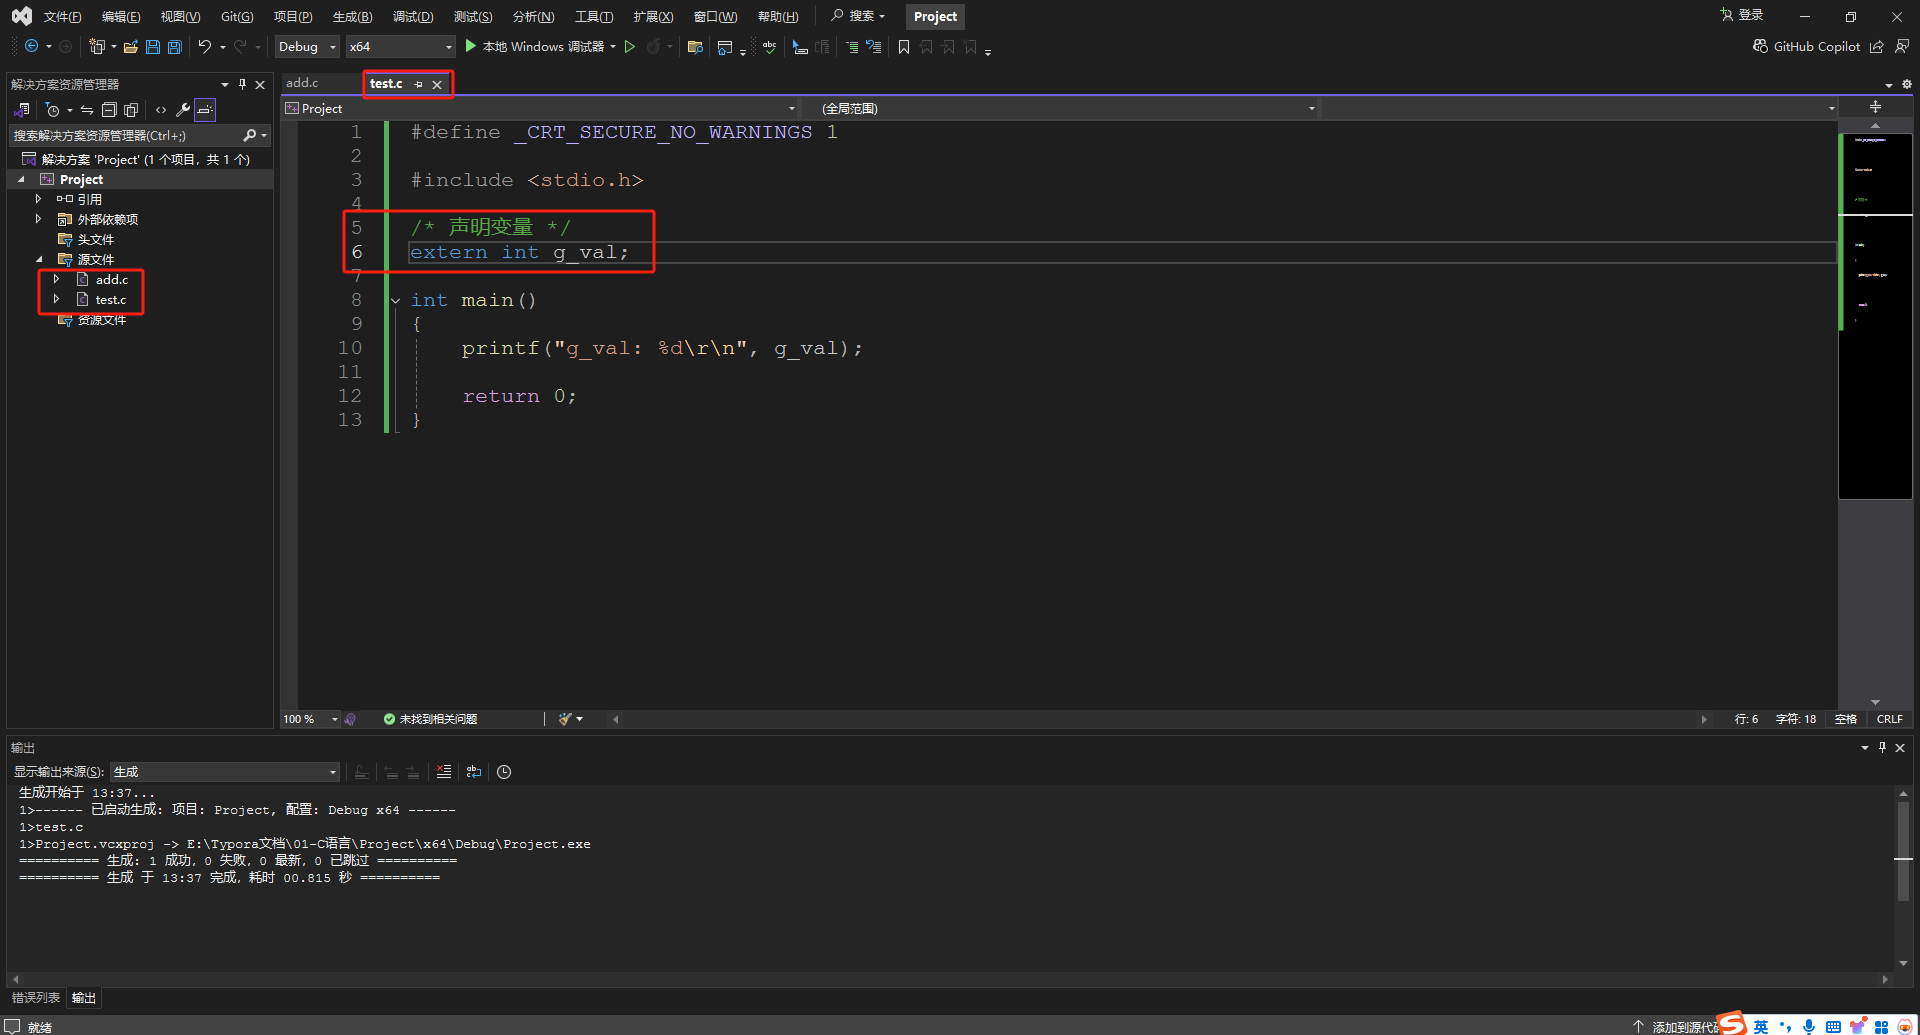The width and height of the screenshot is (1920, 1035).
Task: Open the 生成(B) menu
Action: [x=352, y=16]
